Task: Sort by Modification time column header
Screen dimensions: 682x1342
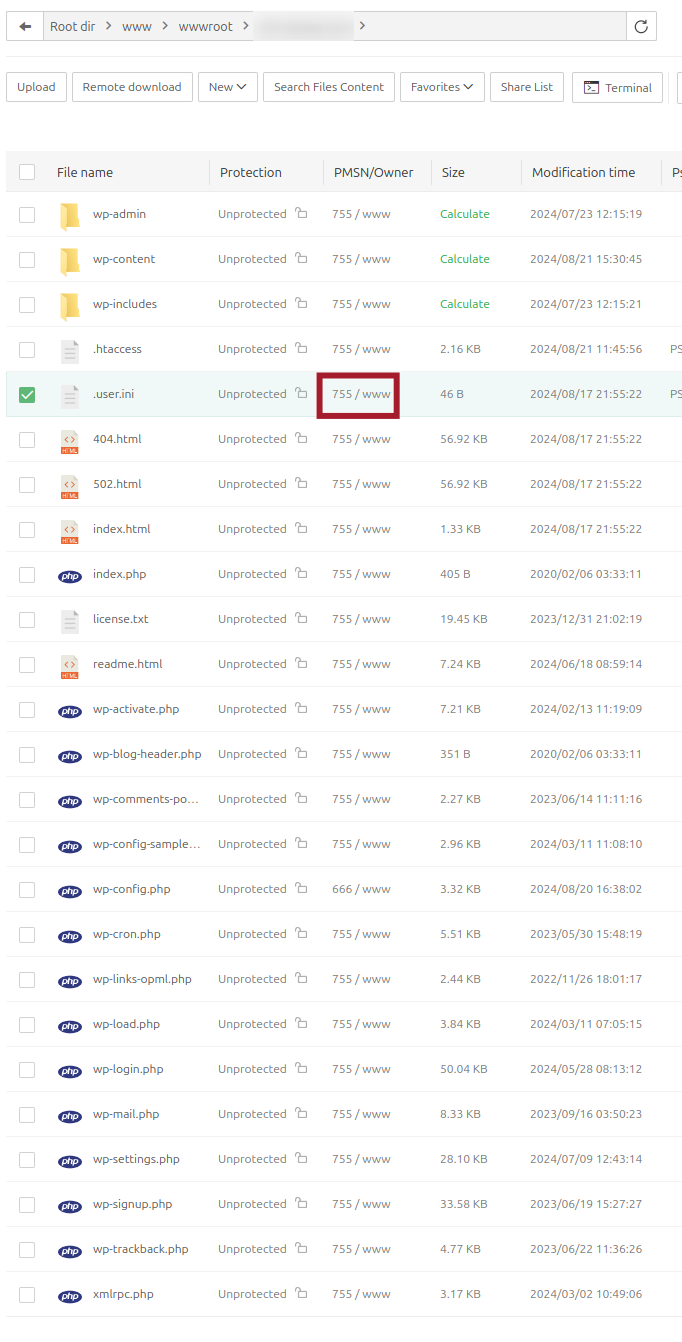Action: [x=583, y=172]
